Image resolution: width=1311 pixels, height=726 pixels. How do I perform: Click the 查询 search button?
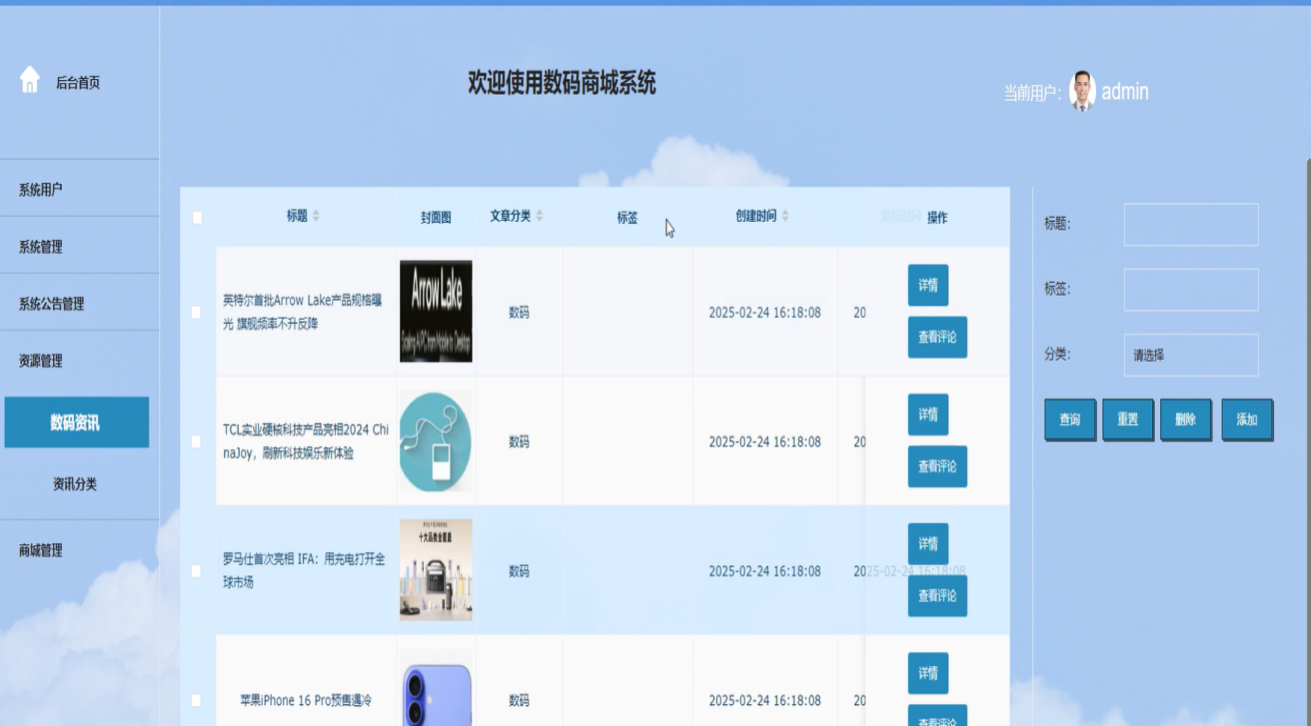pos(1070,420)
